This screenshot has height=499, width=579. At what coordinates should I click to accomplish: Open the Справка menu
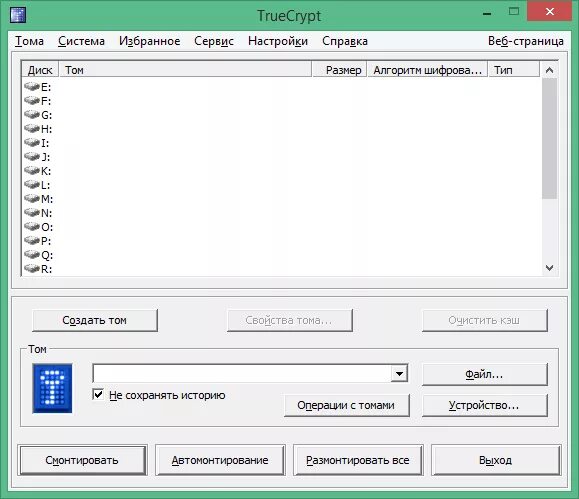(x=345, y=41)
